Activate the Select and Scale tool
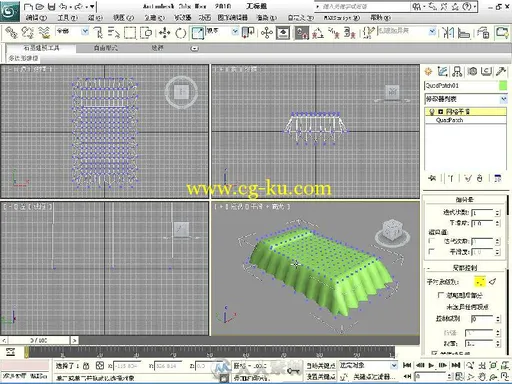This screenshot has height=384, width=512. (197, 33)
